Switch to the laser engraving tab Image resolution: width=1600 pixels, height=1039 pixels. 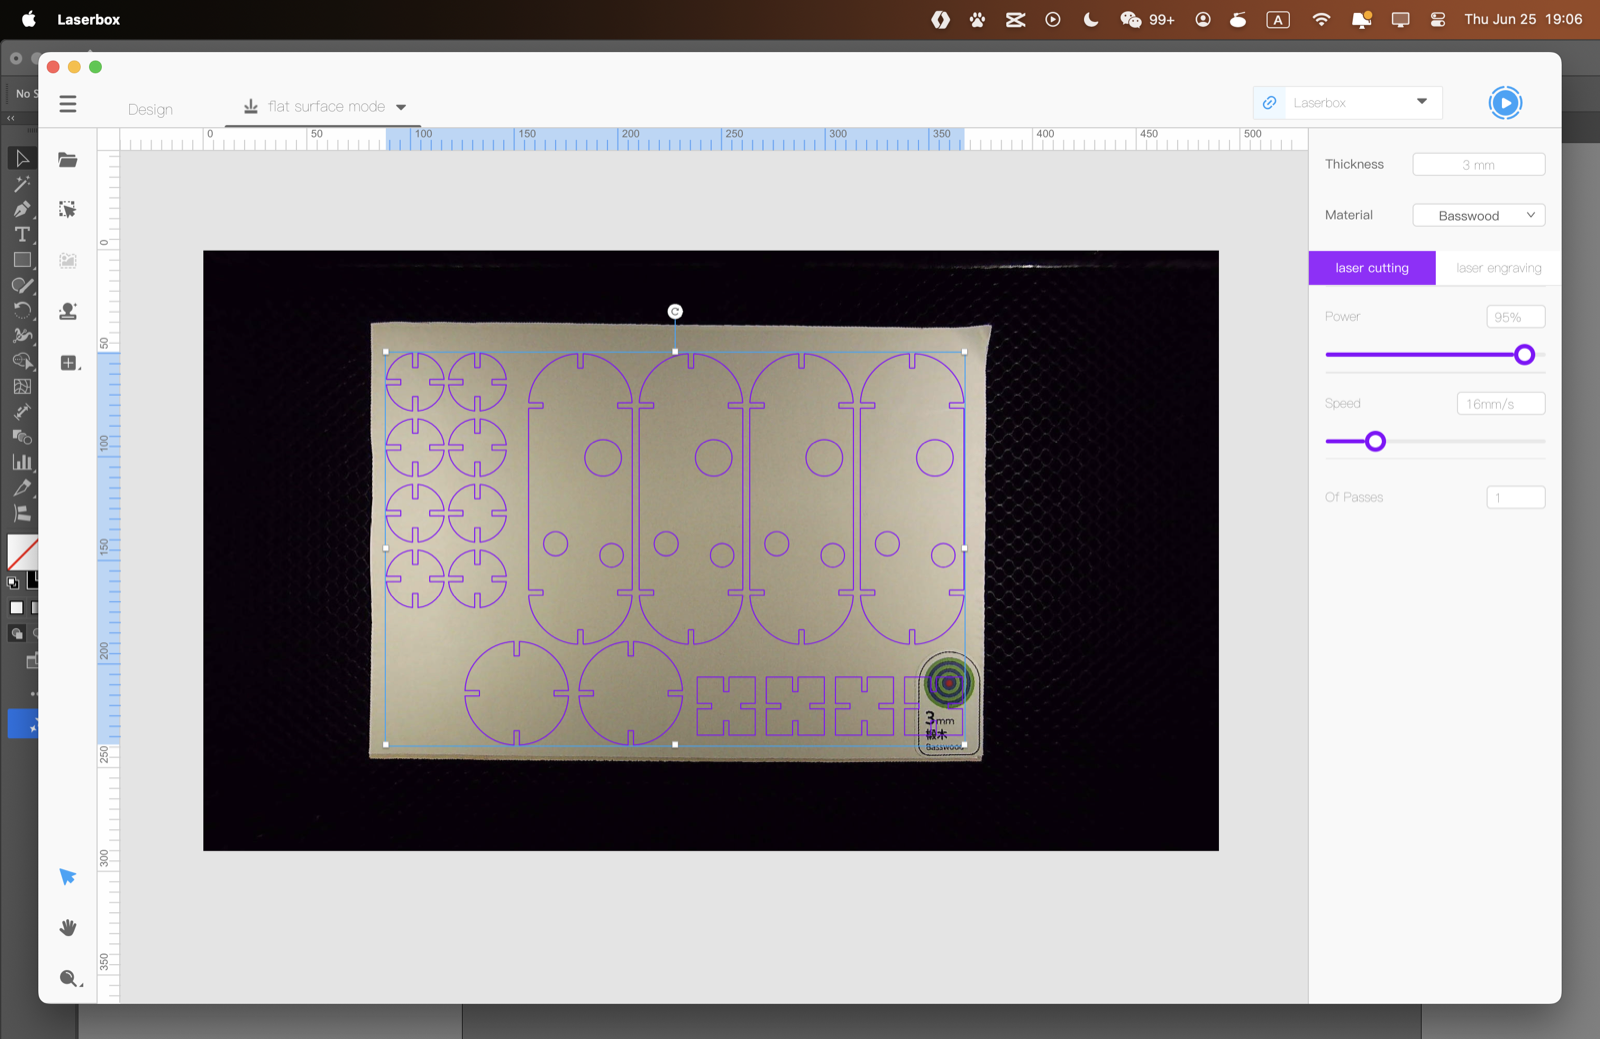point(1498,268)
